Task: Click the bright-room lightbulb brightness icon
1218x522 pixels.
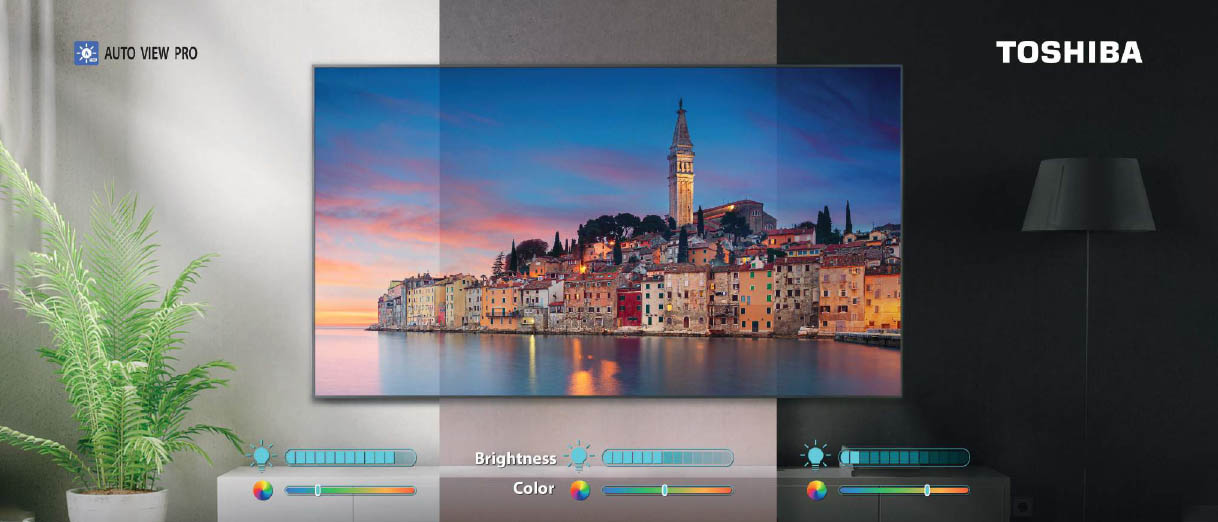Action: (x=262, y=457)
